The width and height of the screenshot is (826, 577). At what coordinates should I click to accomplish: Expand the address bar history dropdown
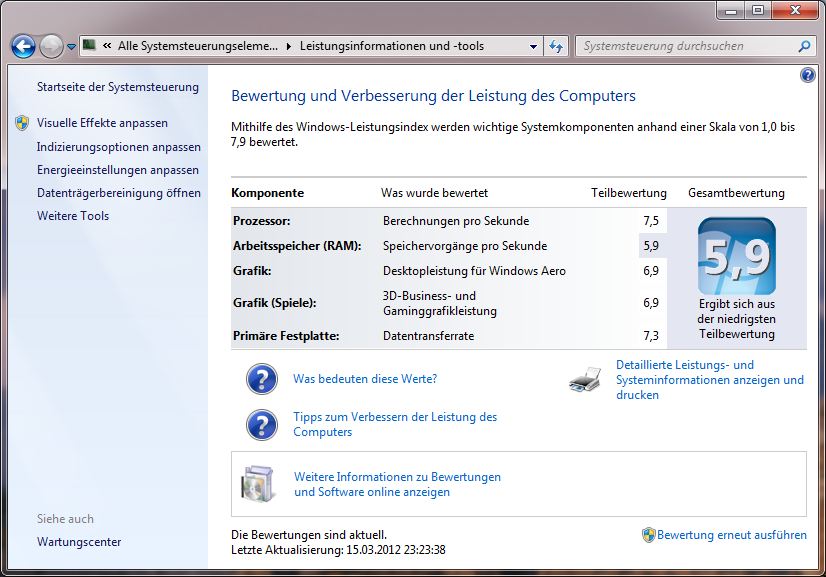[534, 46]
